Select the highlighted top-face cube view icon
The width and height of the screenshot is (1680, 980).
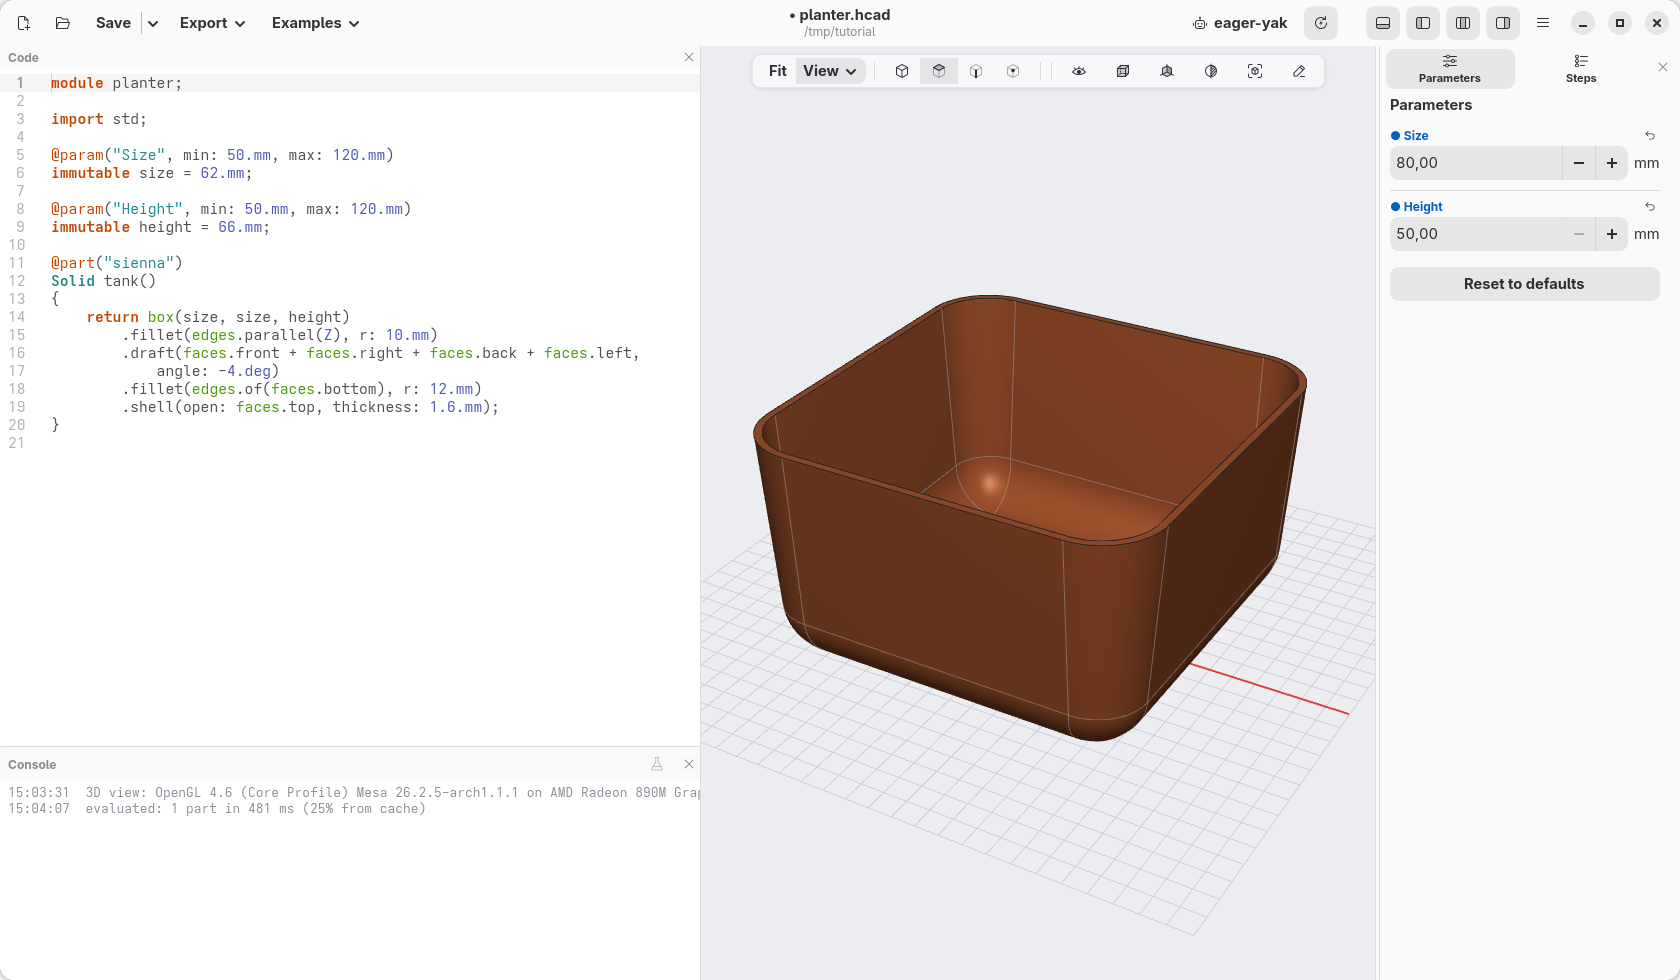click(939, 71)
